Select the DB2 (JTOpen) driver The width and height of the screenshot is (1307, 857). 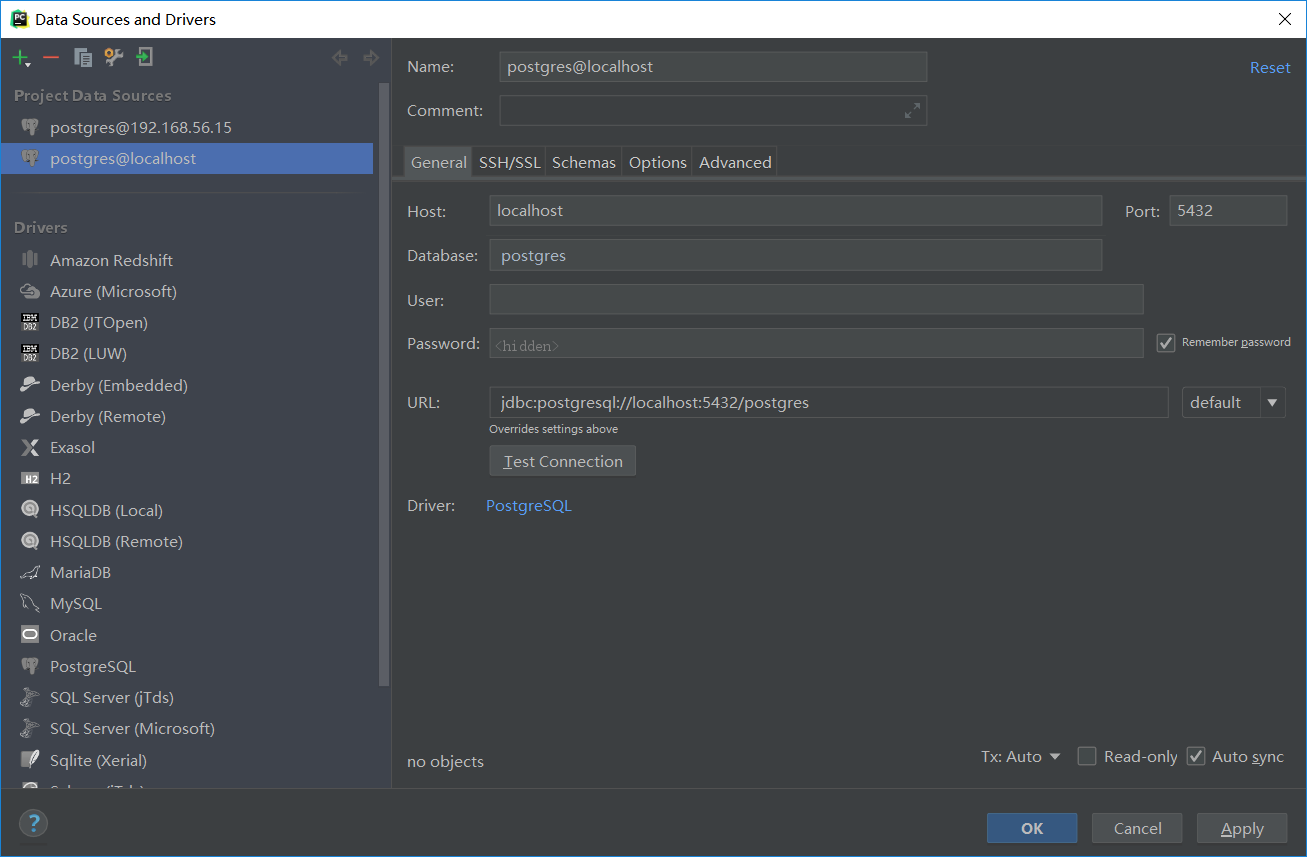(x=98, y=322)
